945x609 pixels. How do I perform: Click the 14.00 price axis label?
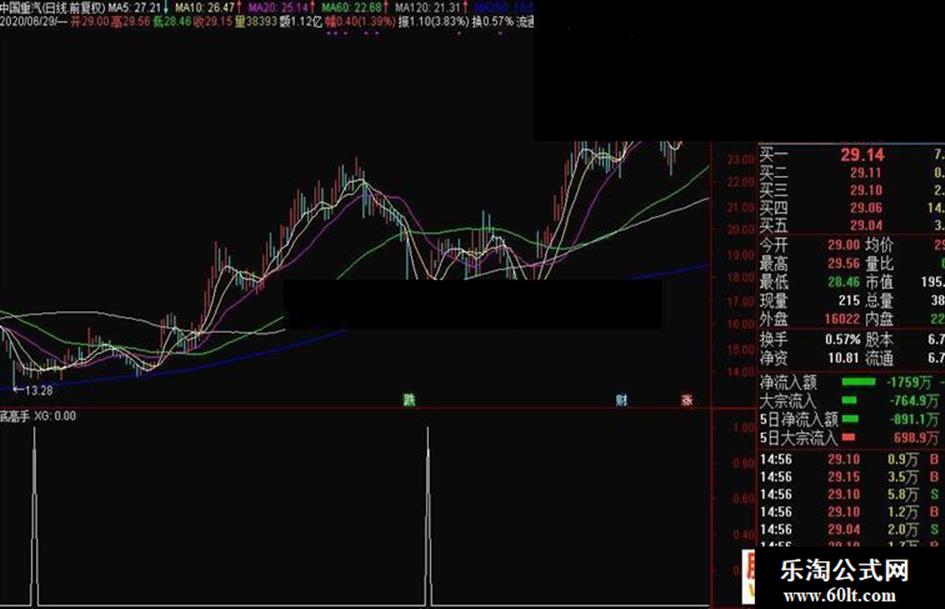[741, 372]
